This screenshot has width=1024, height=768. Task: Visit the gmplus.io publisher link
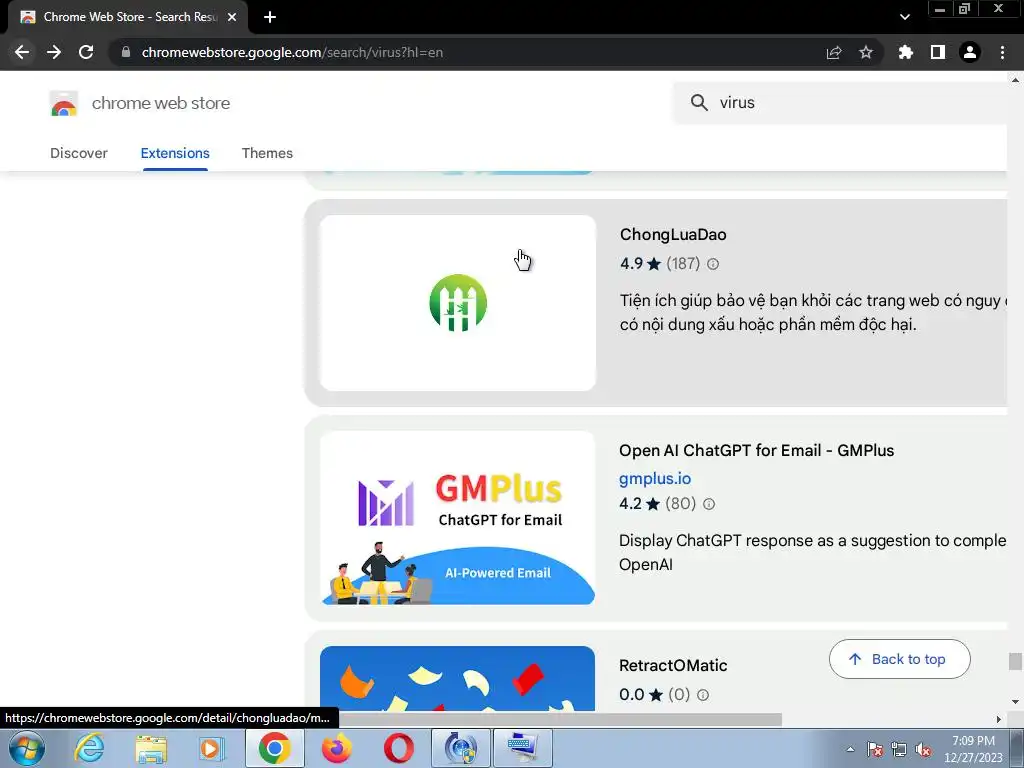tap(655, 479)
